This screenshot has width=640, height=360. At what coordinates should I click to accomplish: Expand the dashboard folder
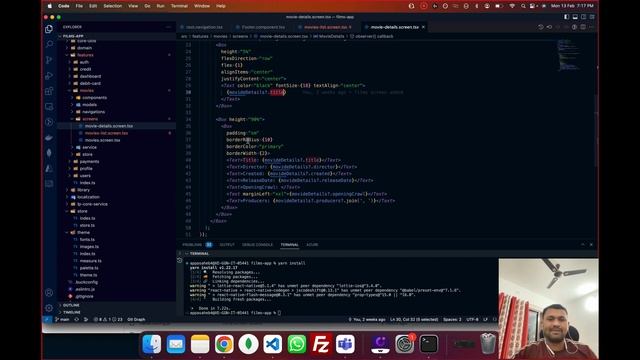tap(116, 76)
